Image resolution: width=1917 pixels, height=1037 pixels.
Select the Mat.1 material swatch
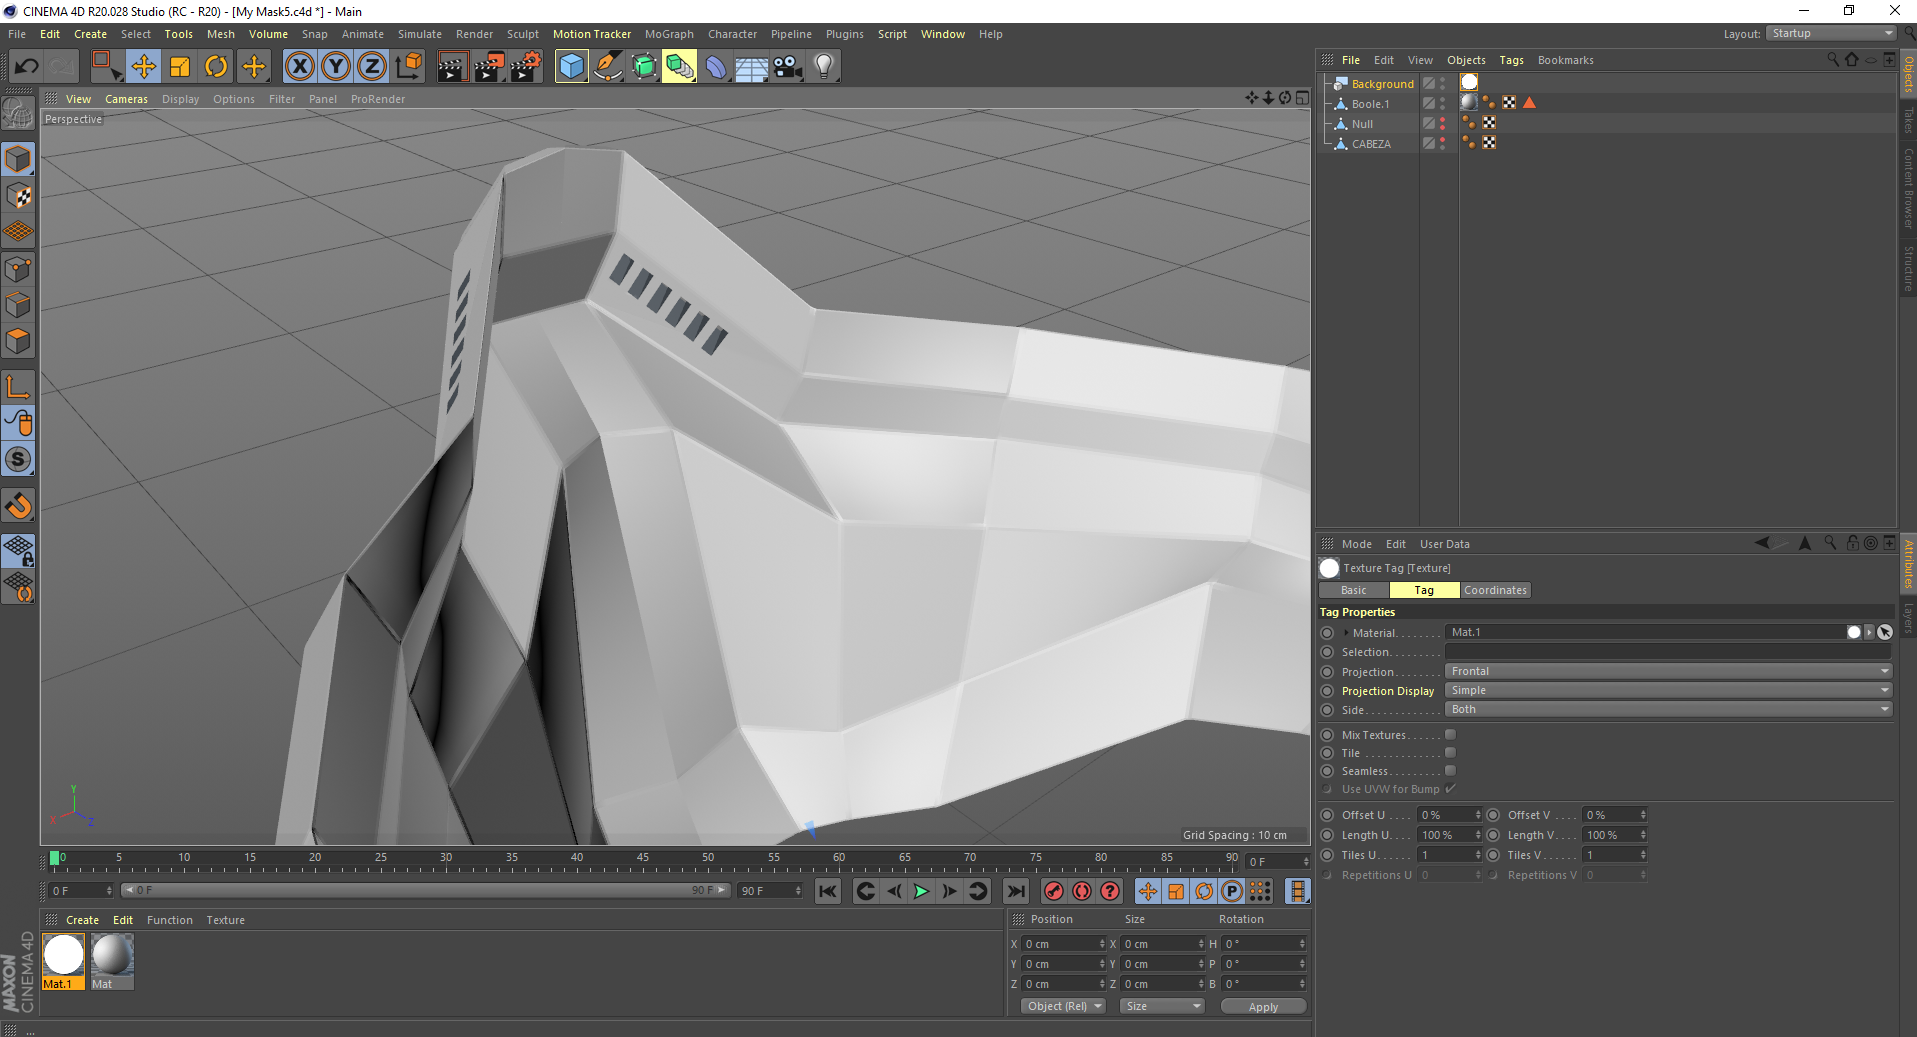tap(63, 956)
